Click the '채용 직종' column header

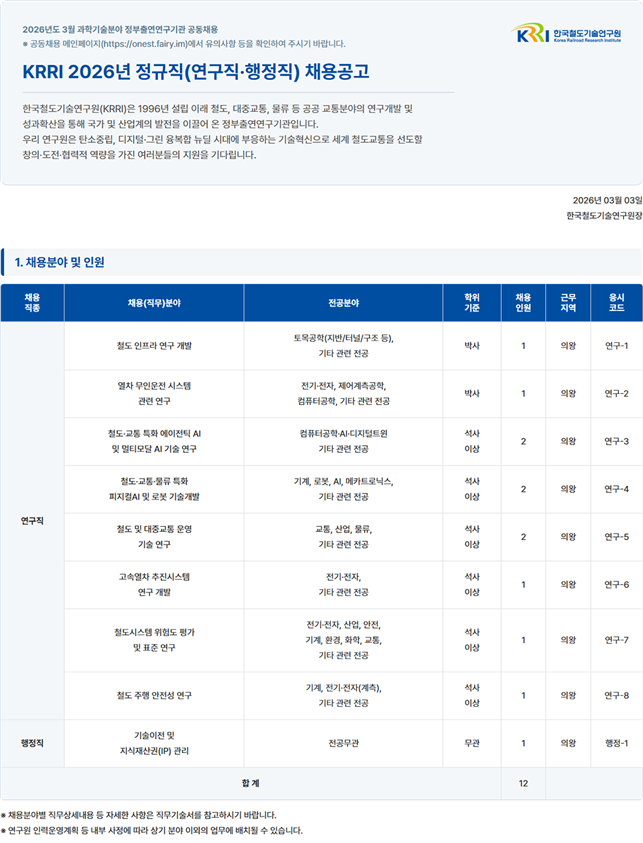[32, 303]
